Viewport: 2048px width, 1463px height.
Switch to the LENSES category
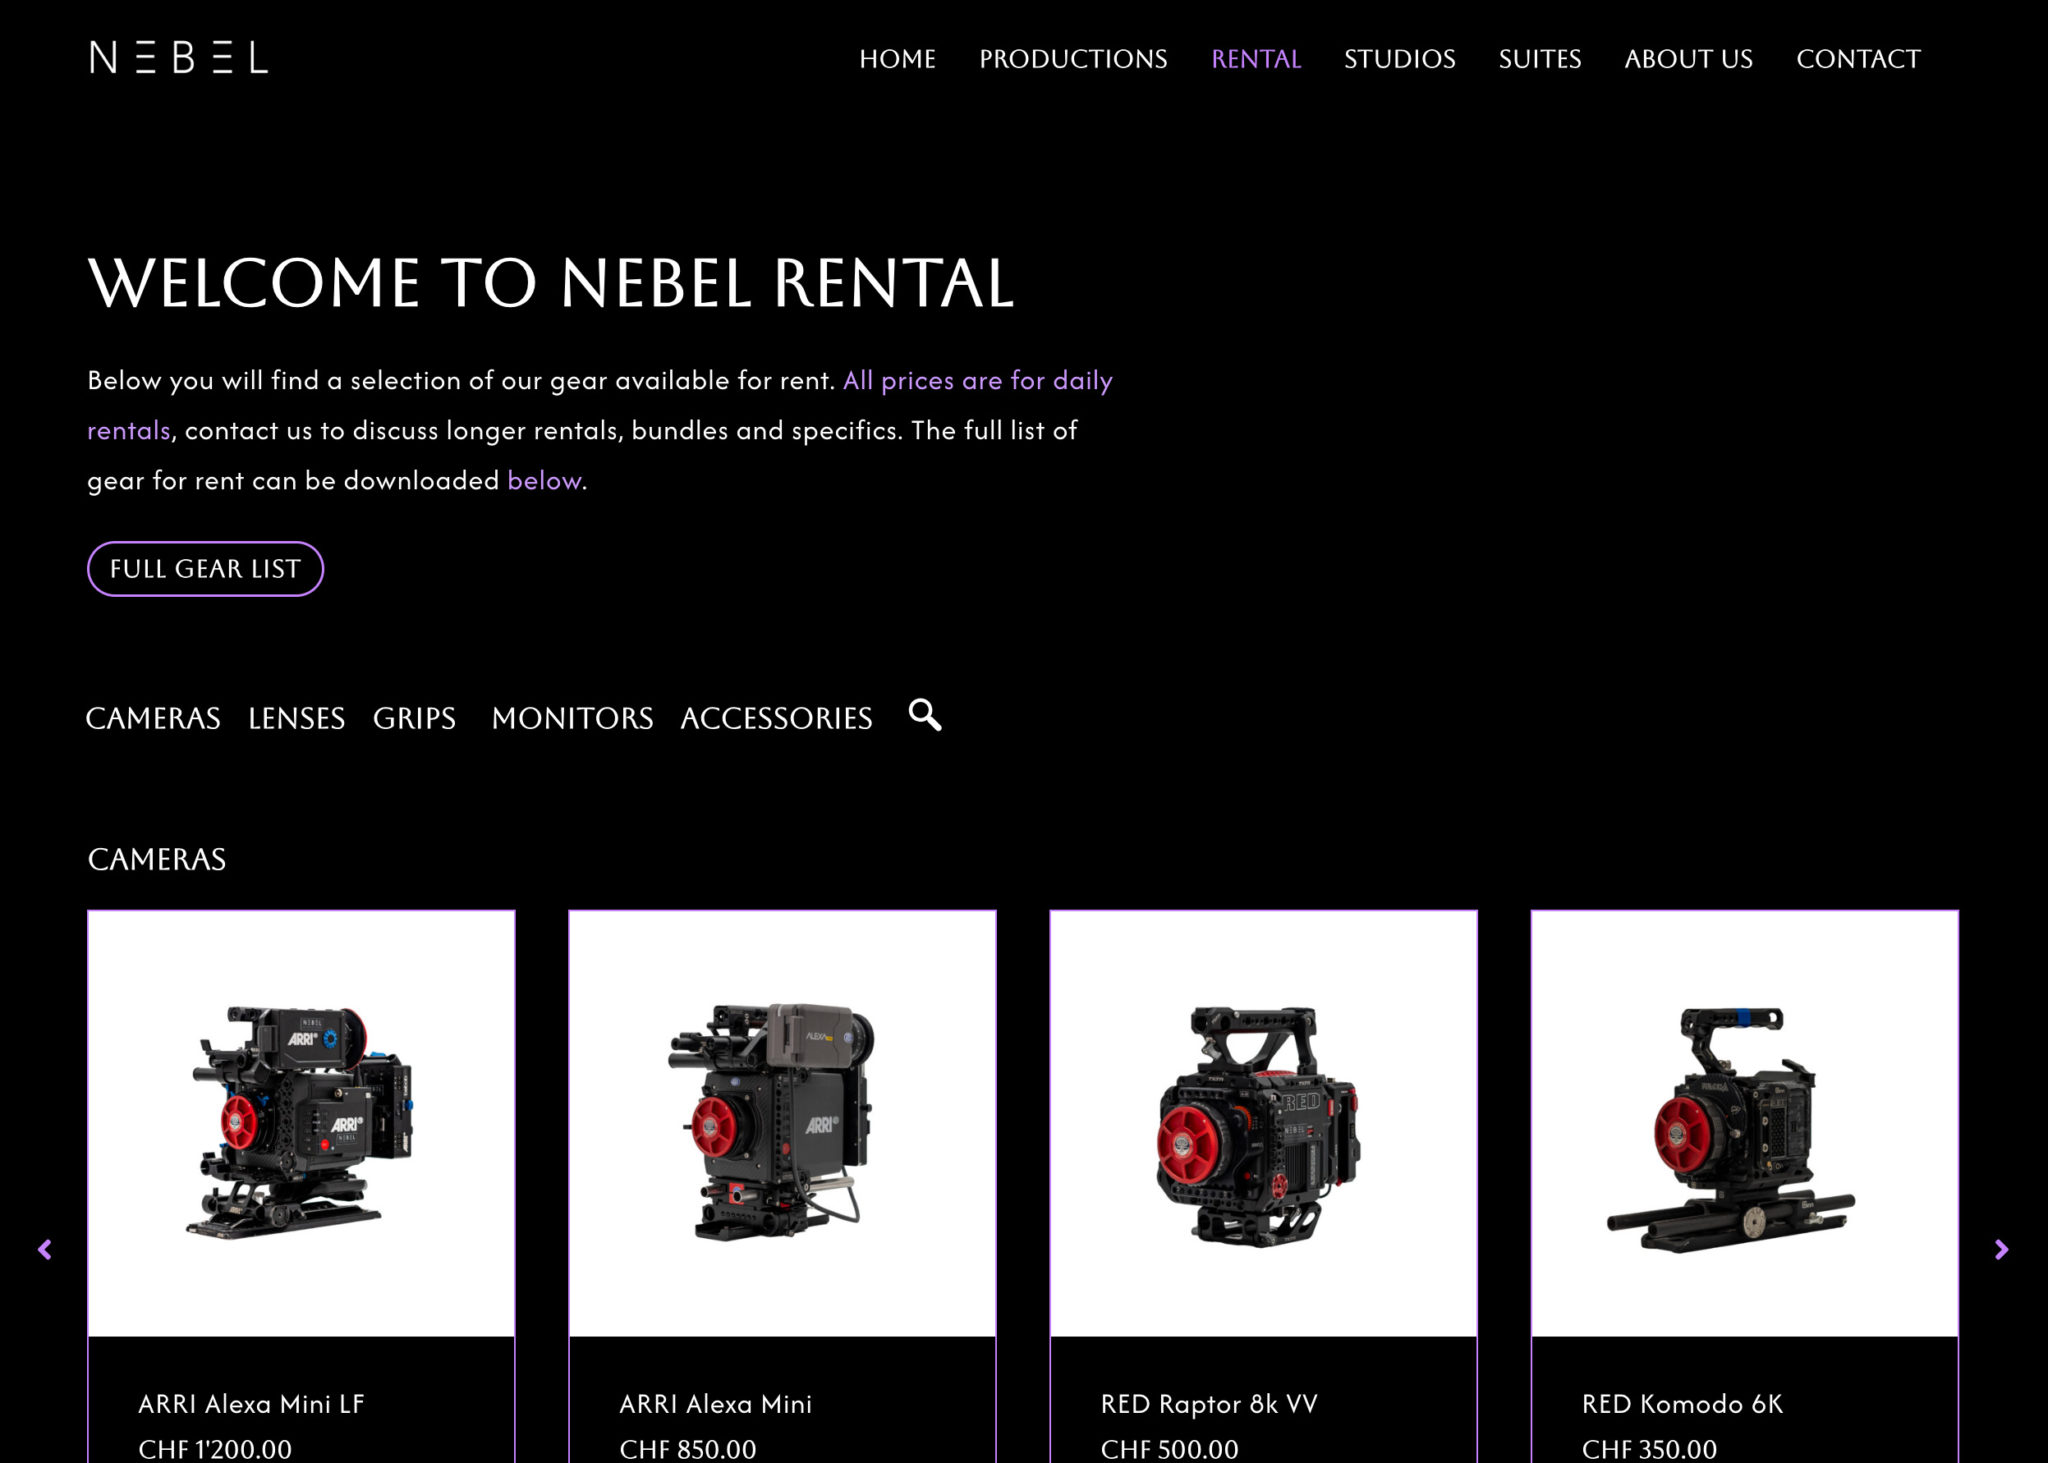click(296, 718)
